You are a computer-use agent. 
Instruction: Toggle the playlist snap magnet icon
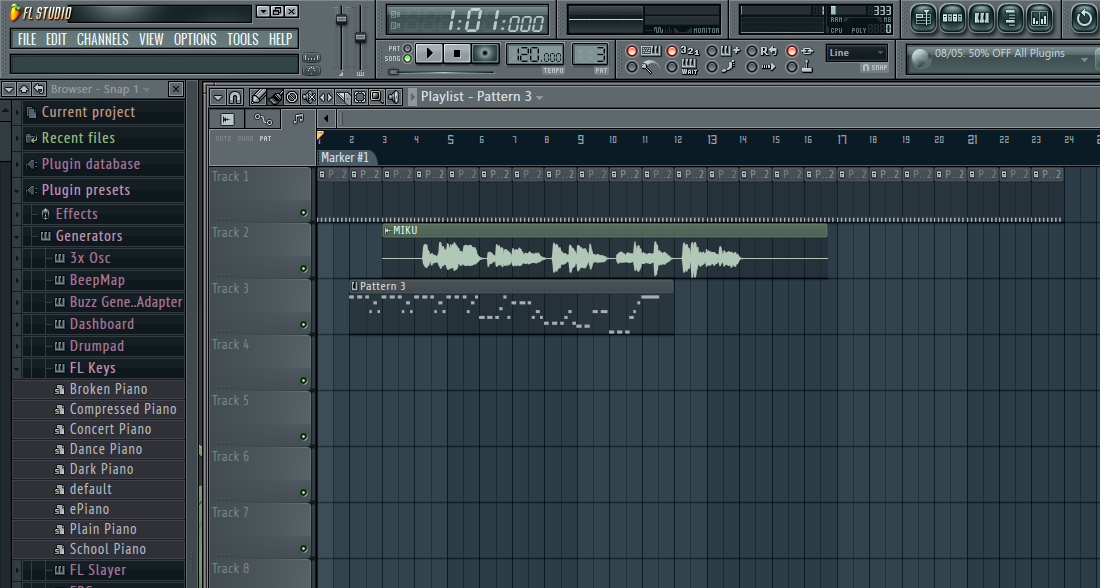coord(235,97)
